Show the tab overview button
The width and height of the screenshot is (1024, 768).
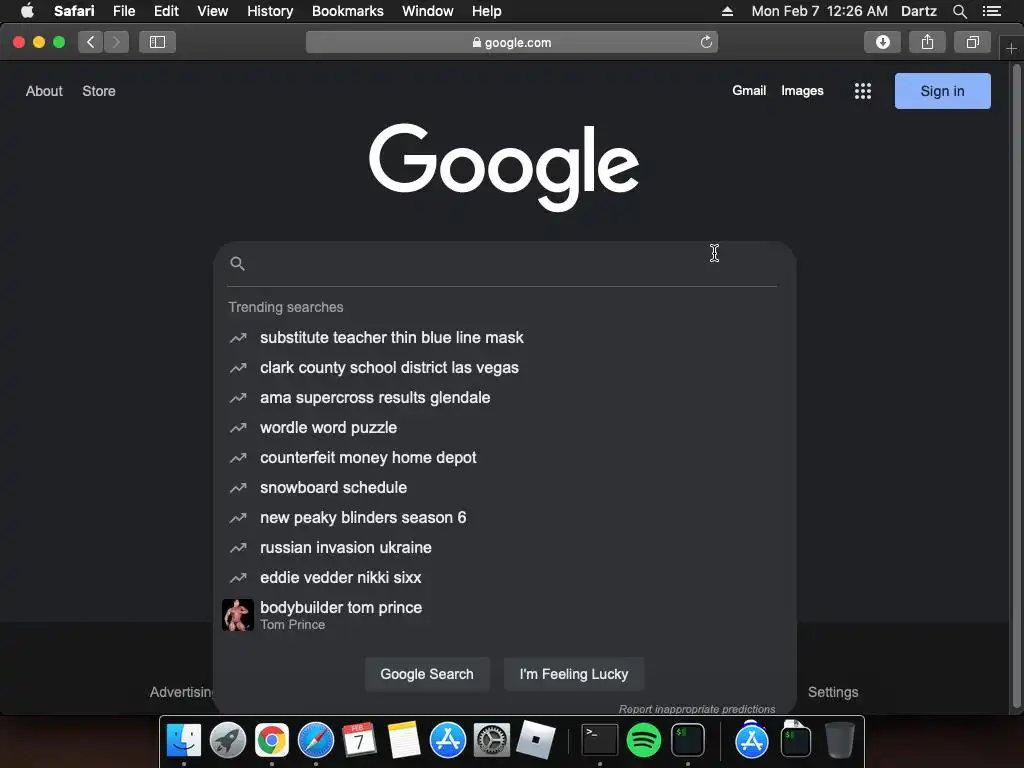[x=972, y=42]
